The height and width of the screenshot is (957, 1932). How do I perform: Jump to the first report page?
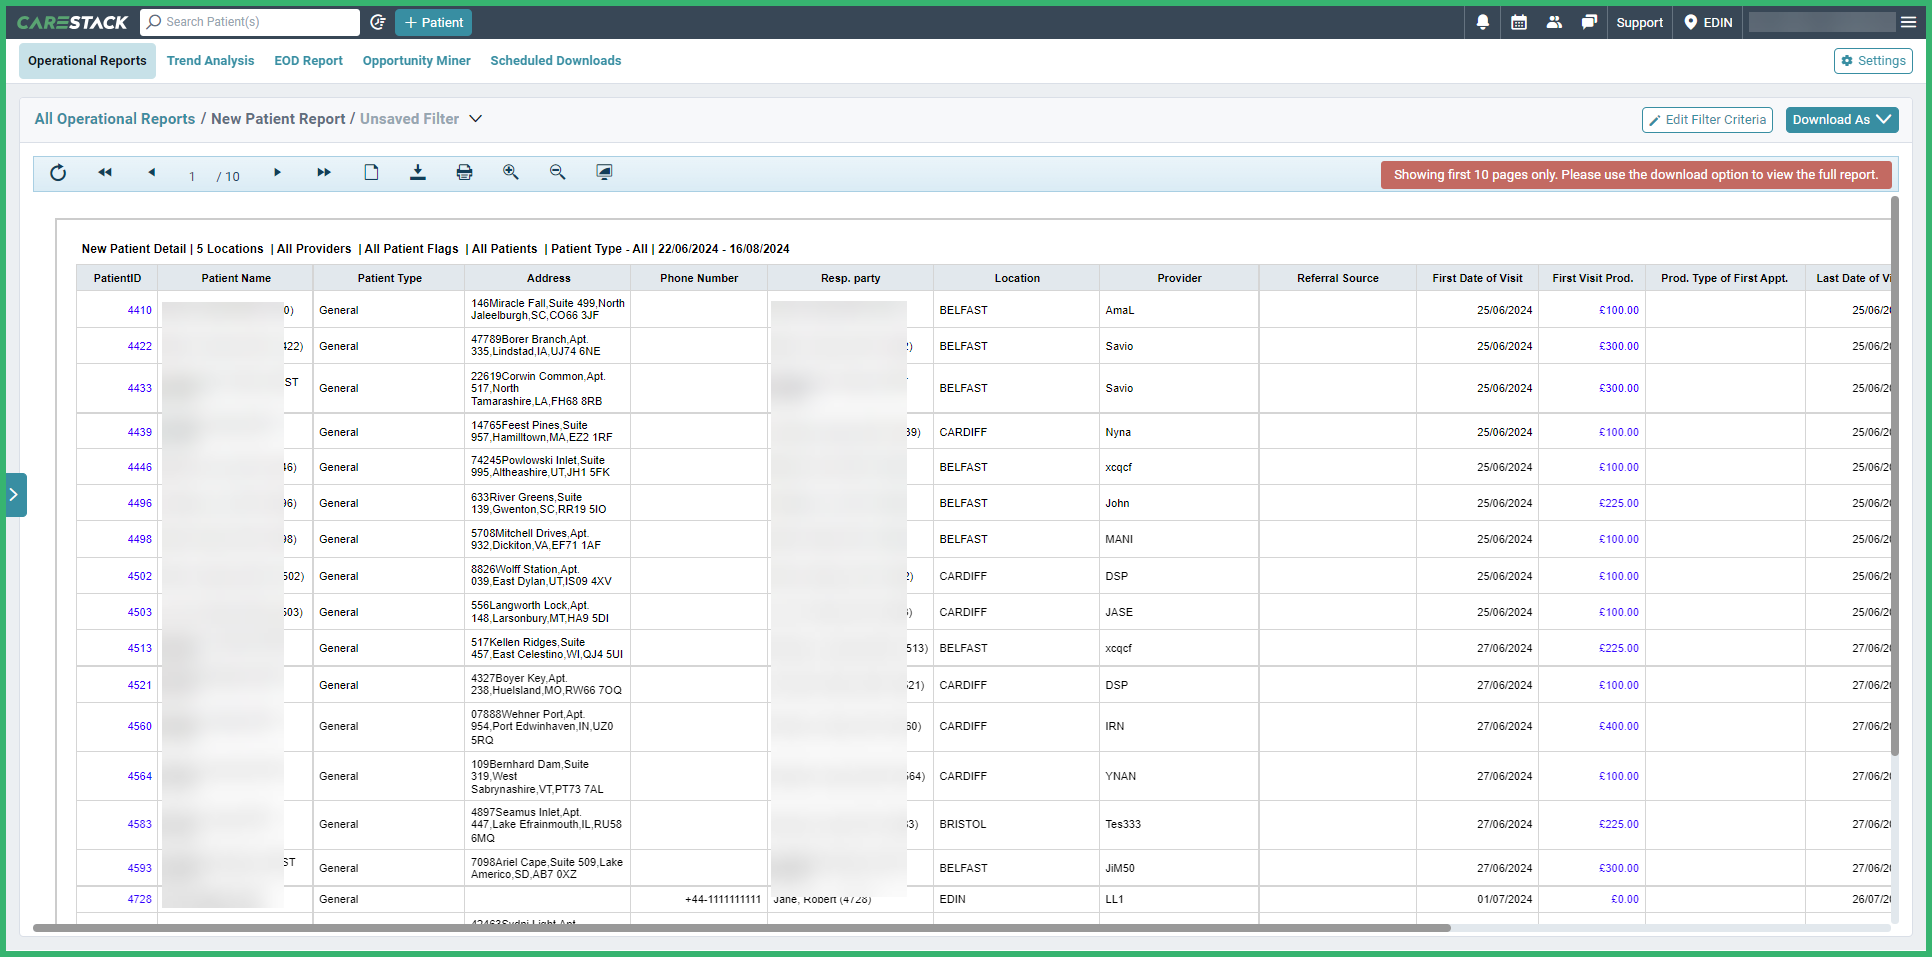tap(105, 172)
